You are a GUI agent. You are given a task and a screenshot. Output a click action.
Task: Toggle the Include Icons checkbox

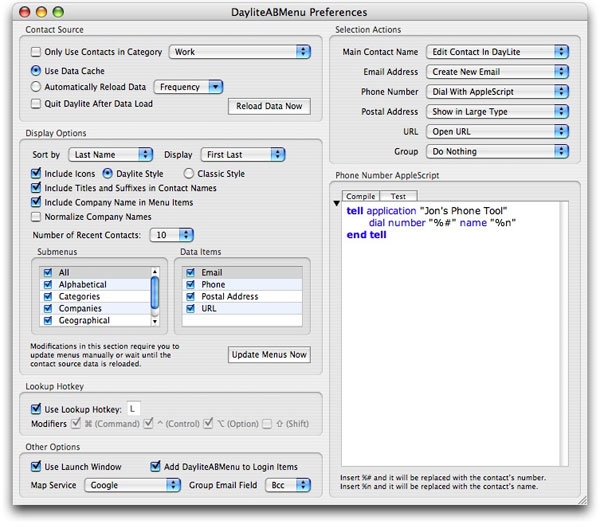pyautogui.click(x=36, y=173)
